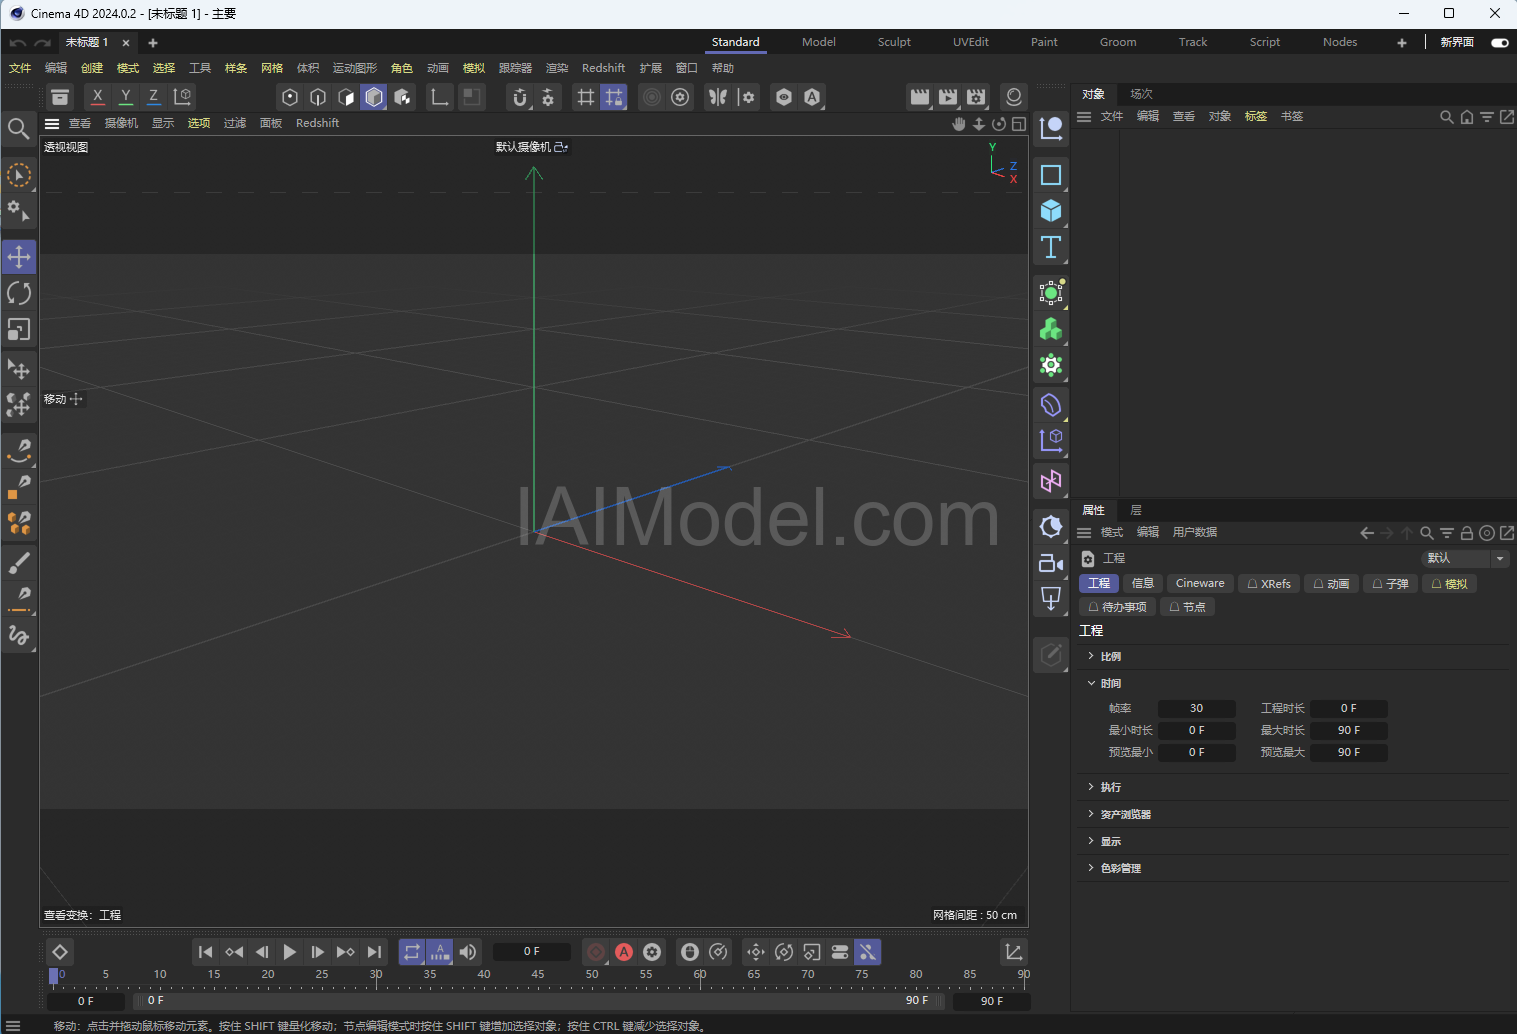Add a Cube primitive object
Viewport: 1517px width, 1034px height.
click(1051, 211)
